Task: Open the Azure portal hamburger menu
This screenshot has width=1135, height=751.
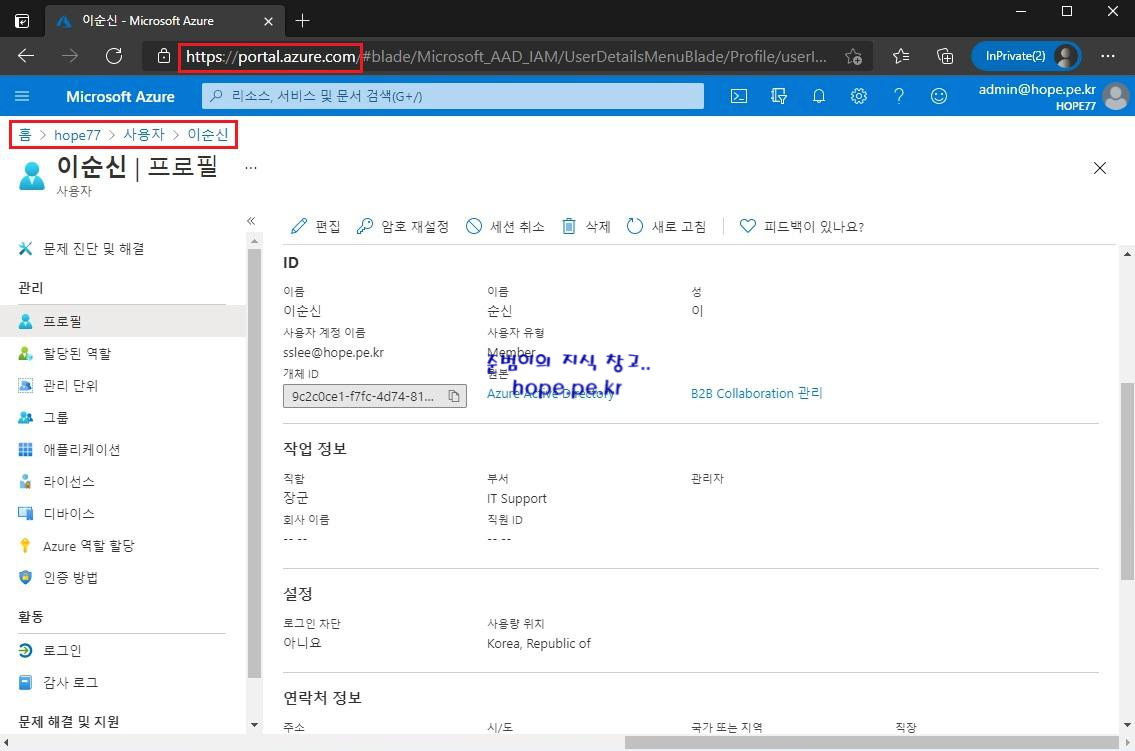Action: [22, 96]
